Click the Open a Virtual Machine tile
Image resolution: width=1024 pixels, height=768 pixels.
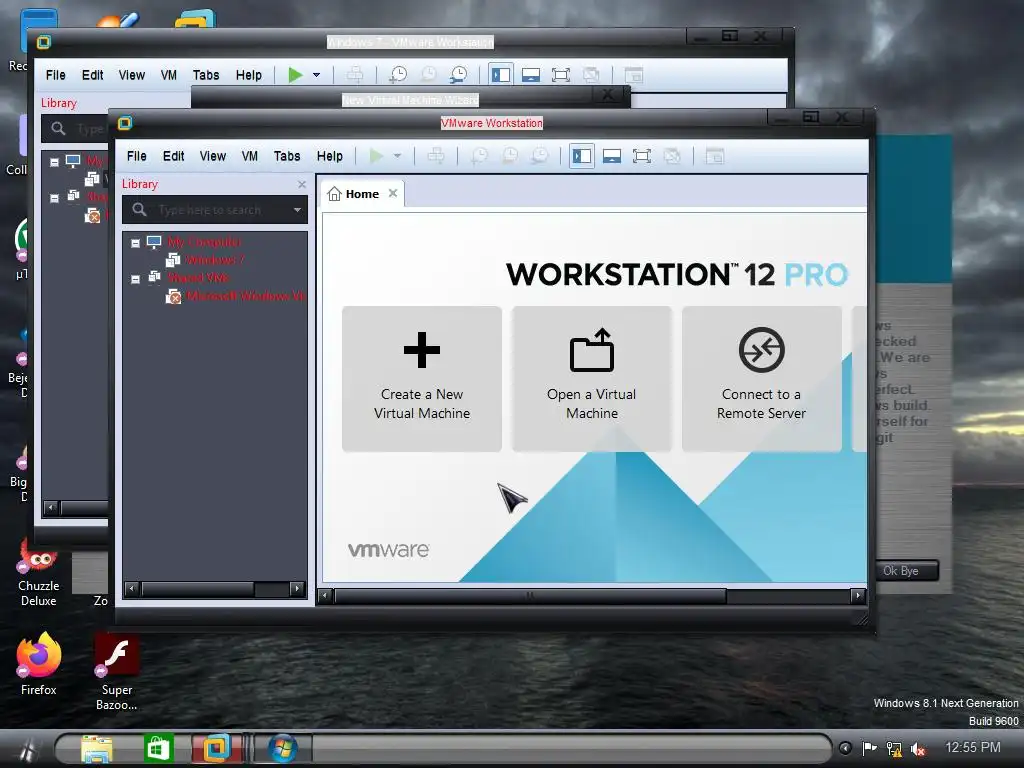pyautogui.click(x=592, y=379)
